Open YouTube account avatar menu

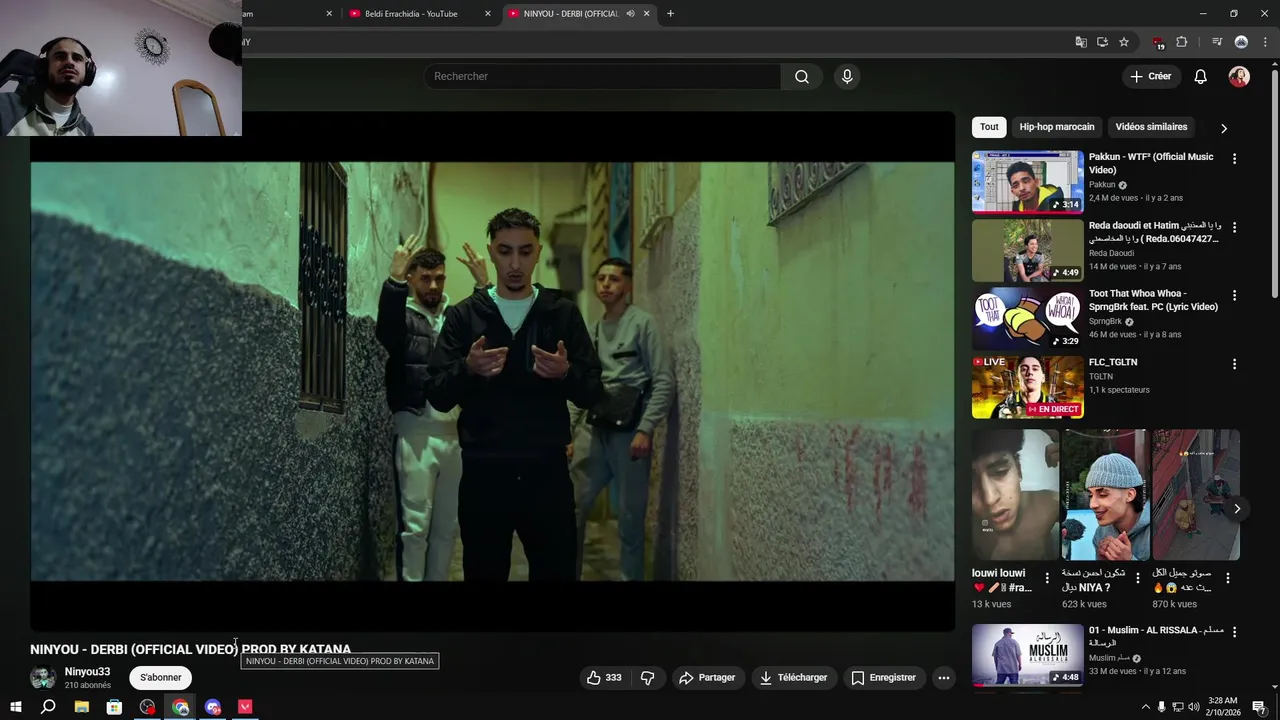1239,77
